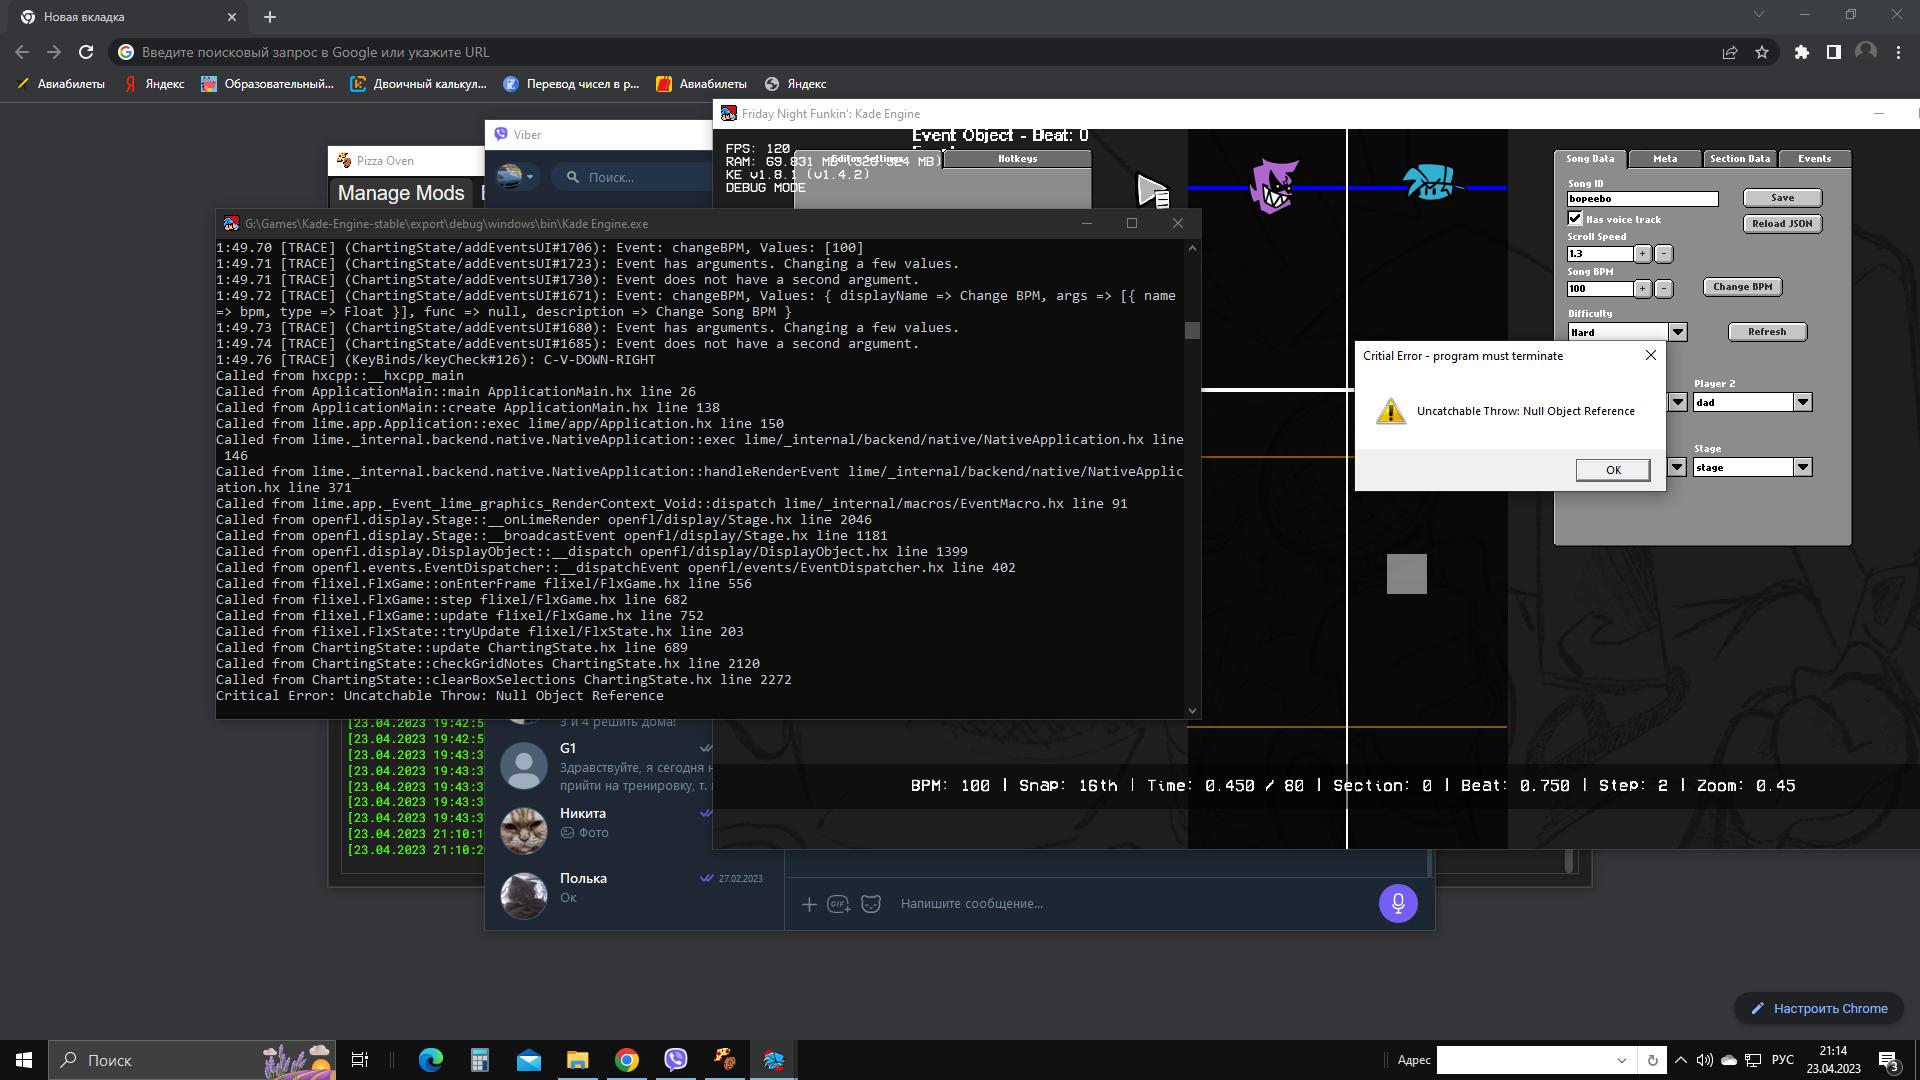Open the GIF picker in Viber
Image resolution: width=1920 pixels, height=1080 pixels.
coord(837,903)
